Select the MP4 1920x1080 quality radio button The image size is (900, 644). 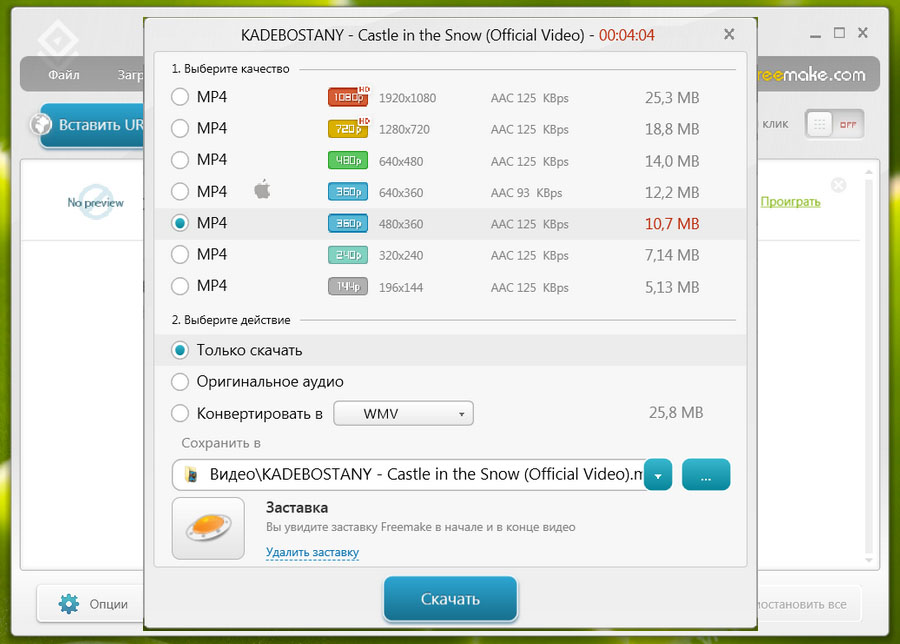click(180, 97)
